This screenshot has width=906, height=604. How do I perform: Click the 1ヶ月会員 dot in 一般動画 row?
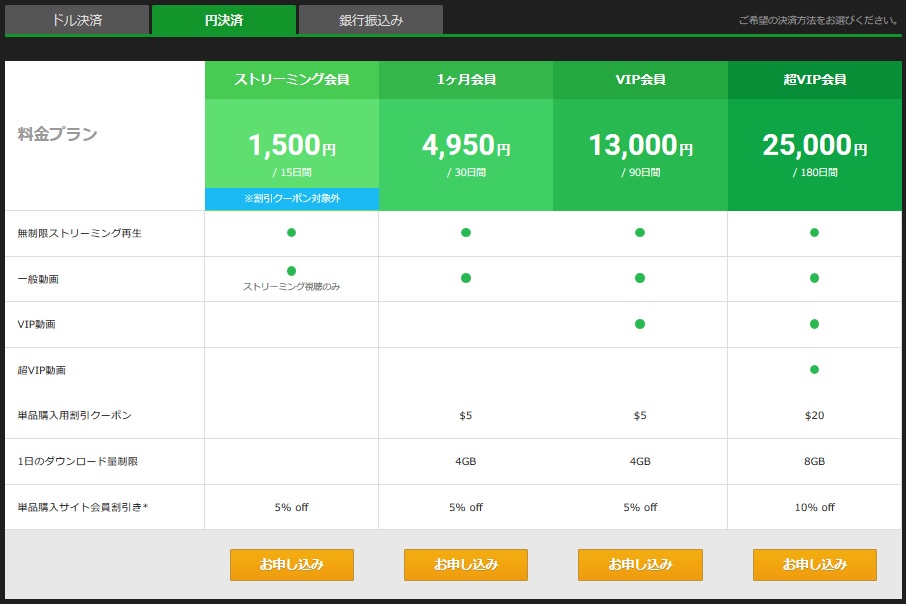(466, 278)
